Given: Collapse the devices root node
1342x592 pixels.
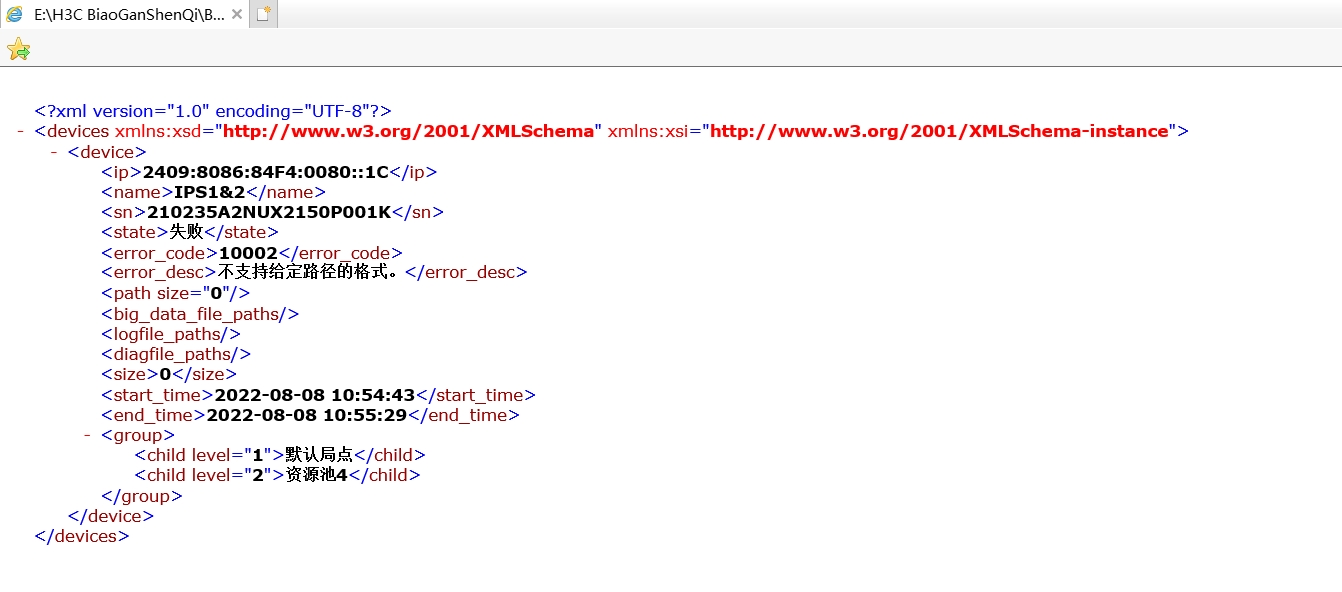Looking at the screenshot, I should pyautogui.click(x=21, y=132).
